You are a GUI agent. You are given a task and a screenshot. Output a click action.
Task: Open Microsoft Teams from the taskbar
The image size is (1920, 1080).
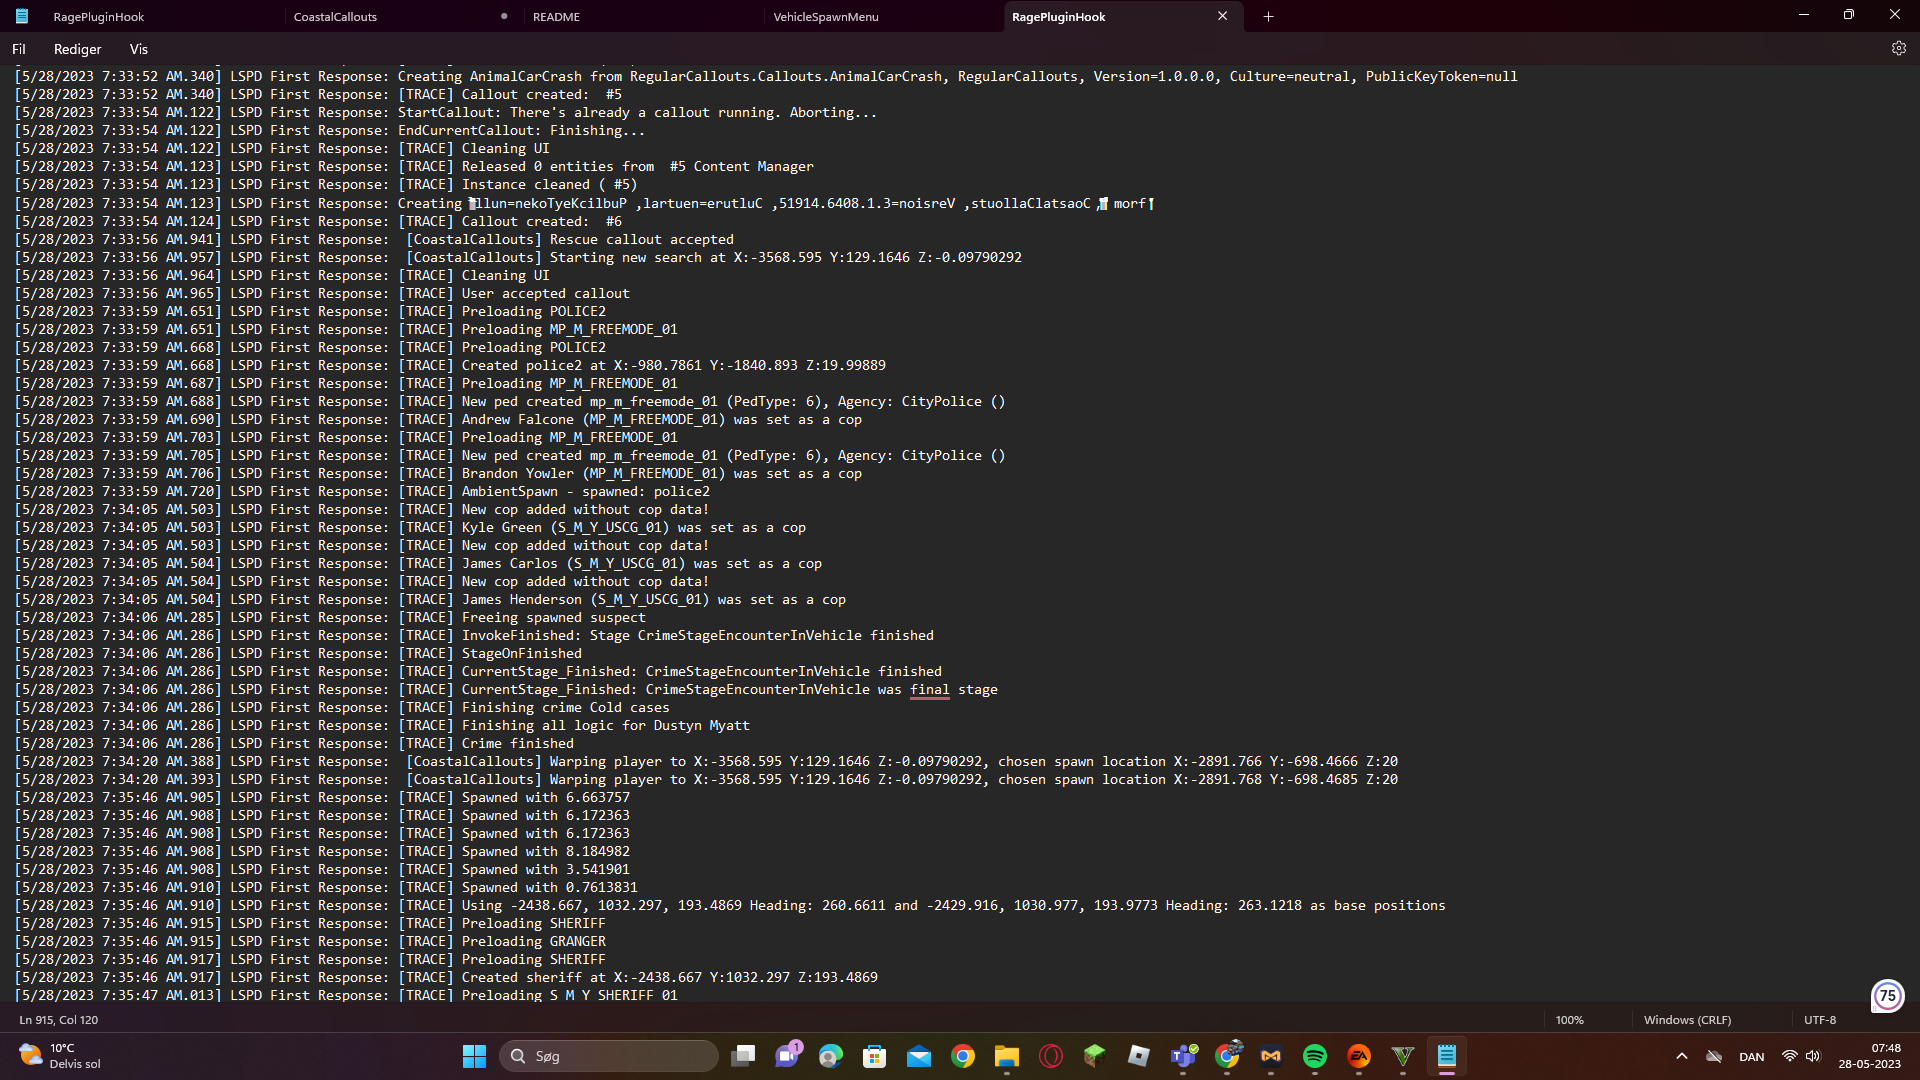(1183, 1056)
